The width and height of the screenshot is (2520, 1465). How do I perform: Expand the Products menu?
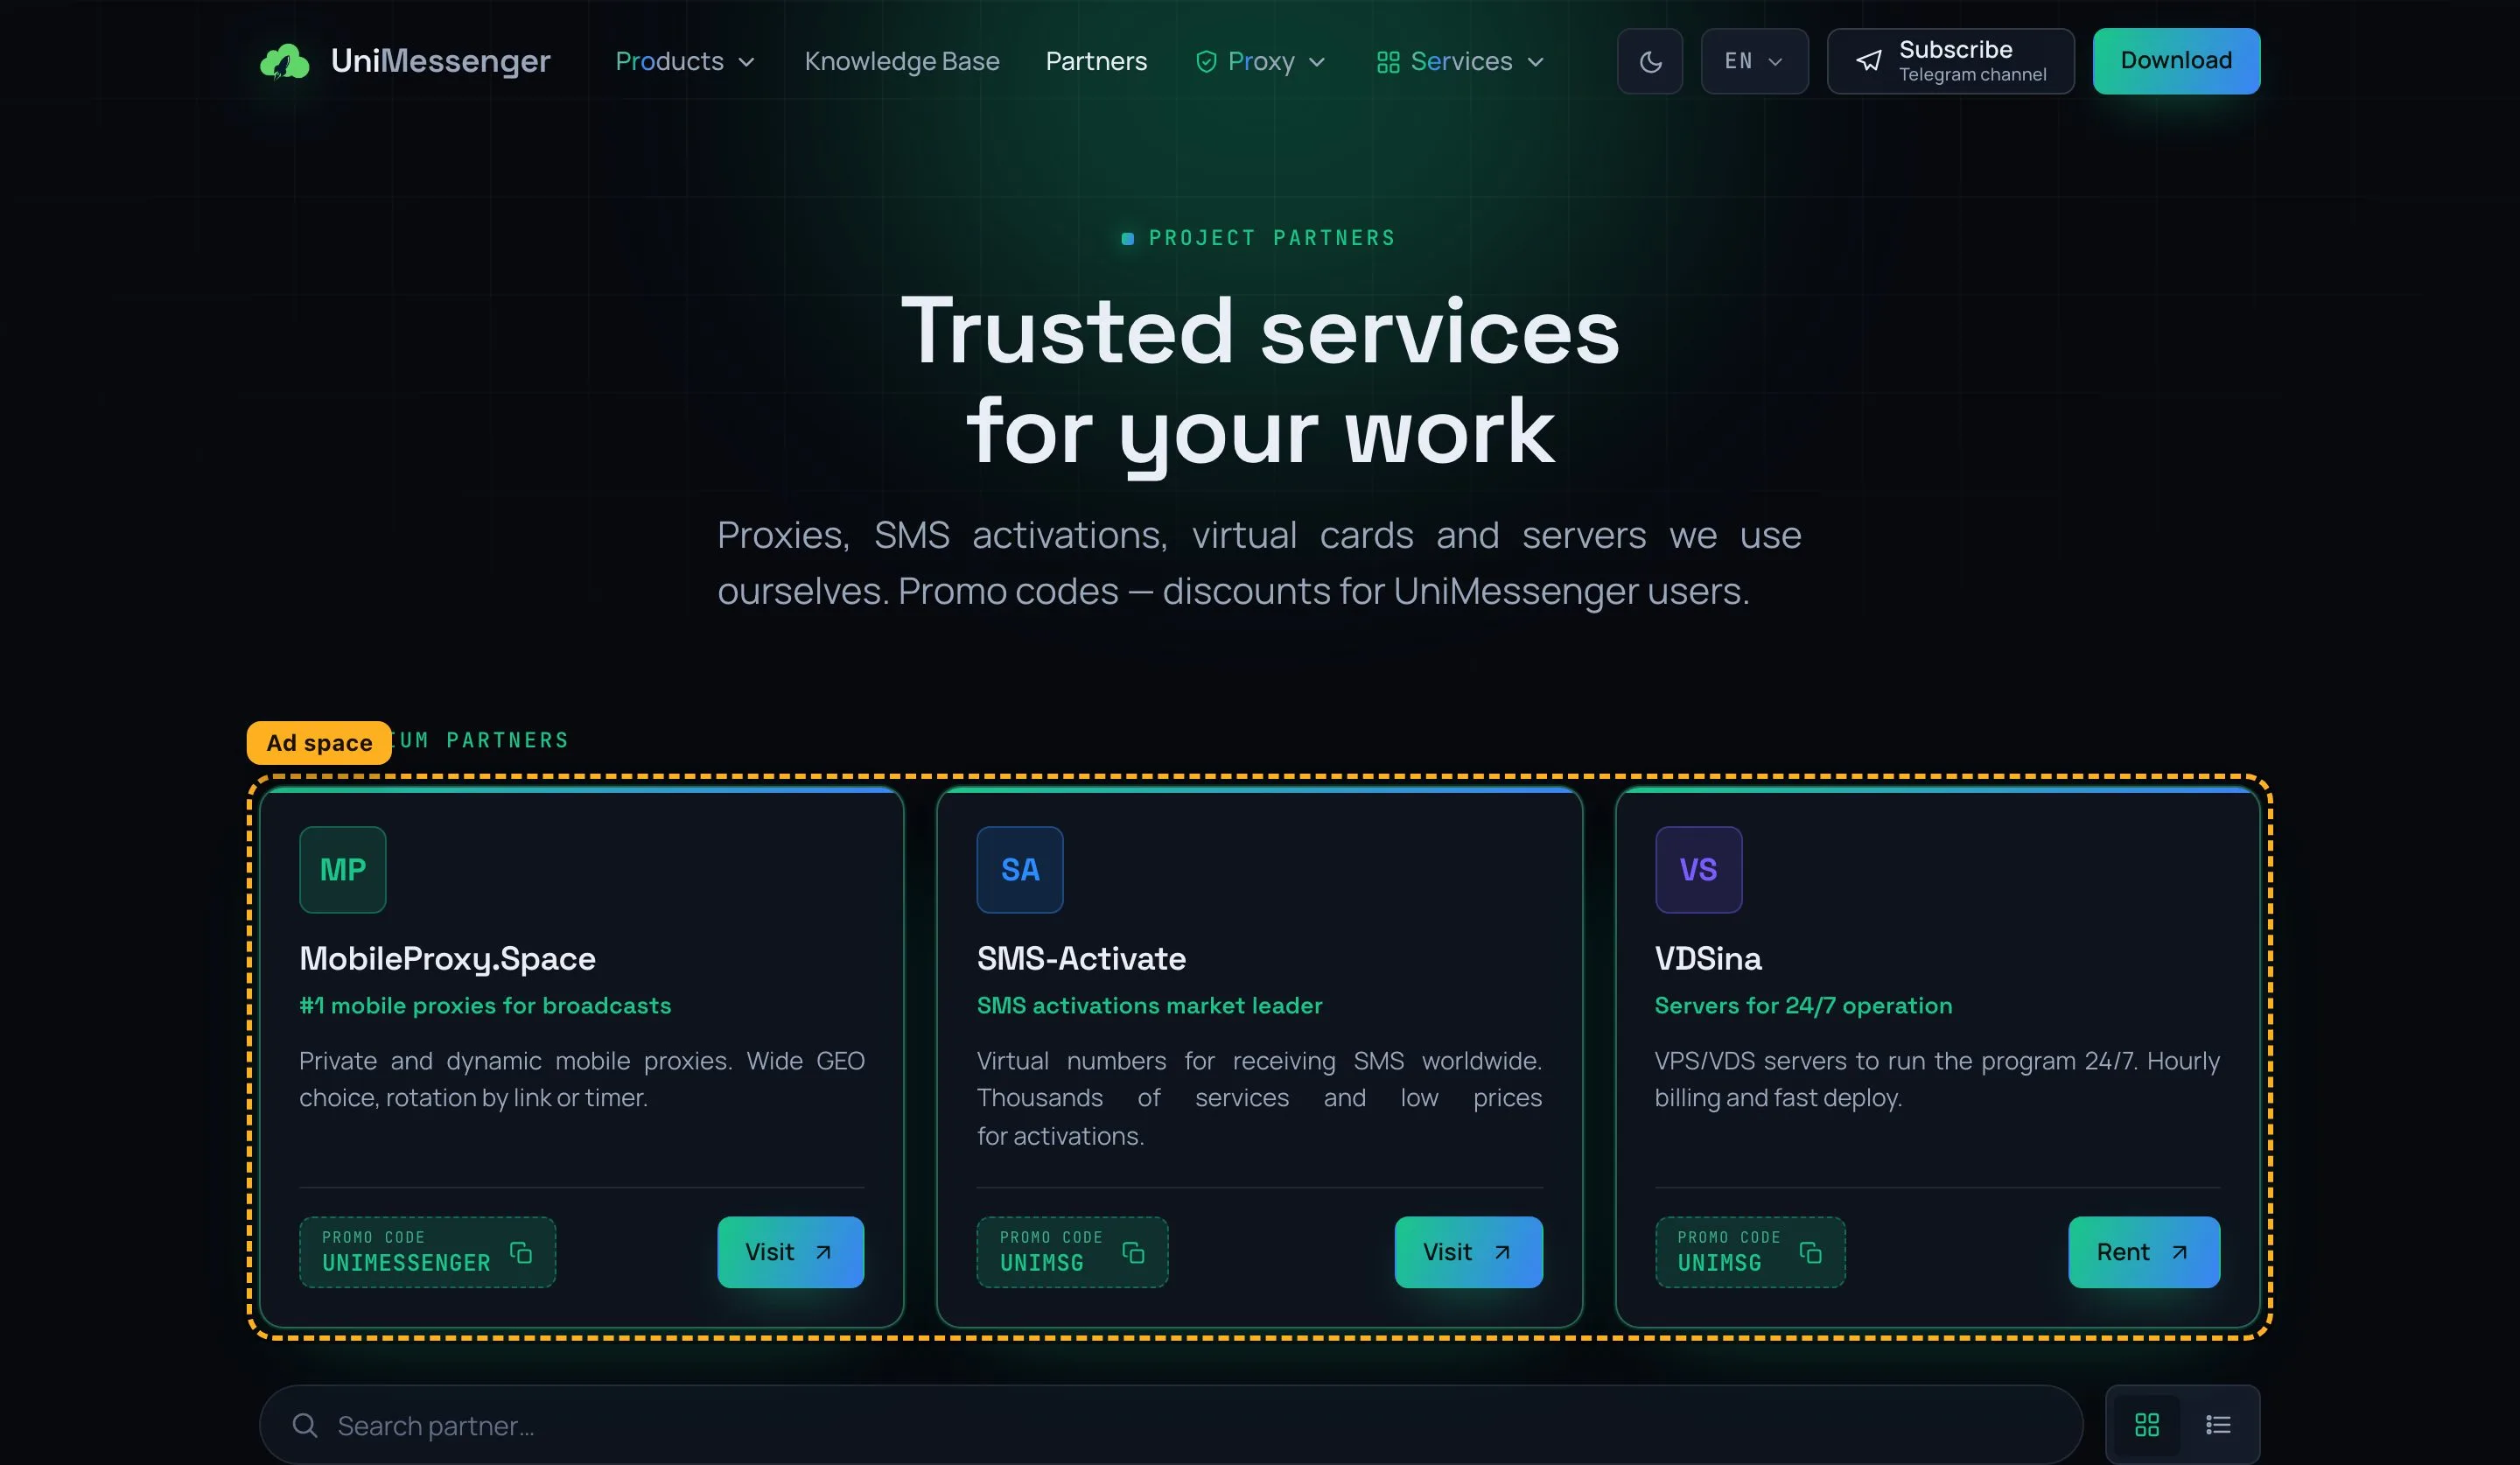685,61
